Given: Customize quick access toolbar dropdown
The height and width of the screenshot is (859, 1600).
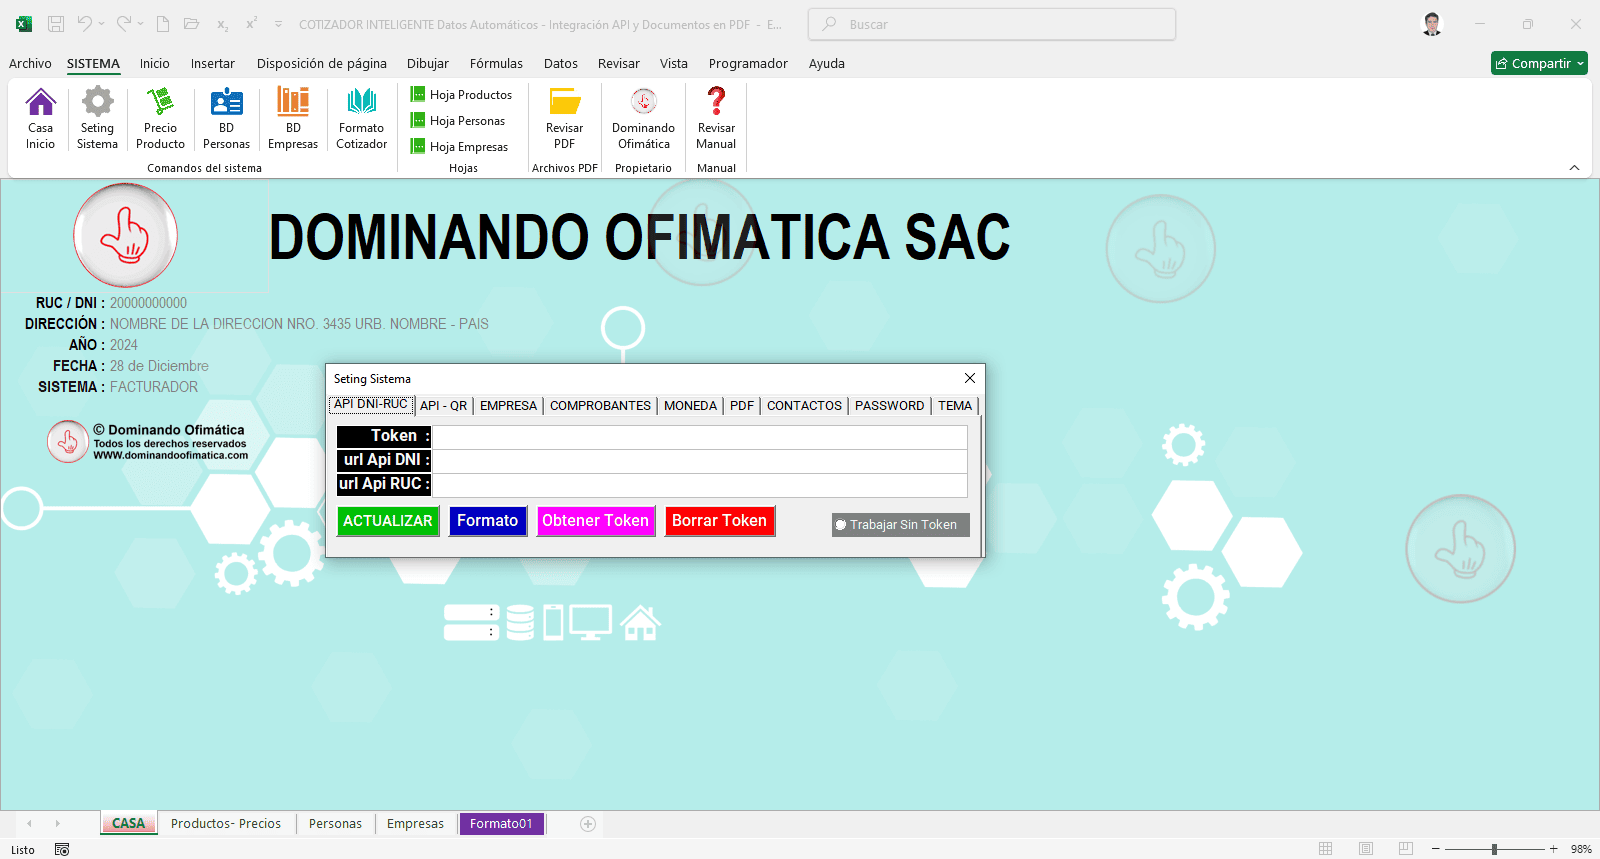Looking at the screenshot, I should [278, 24].
